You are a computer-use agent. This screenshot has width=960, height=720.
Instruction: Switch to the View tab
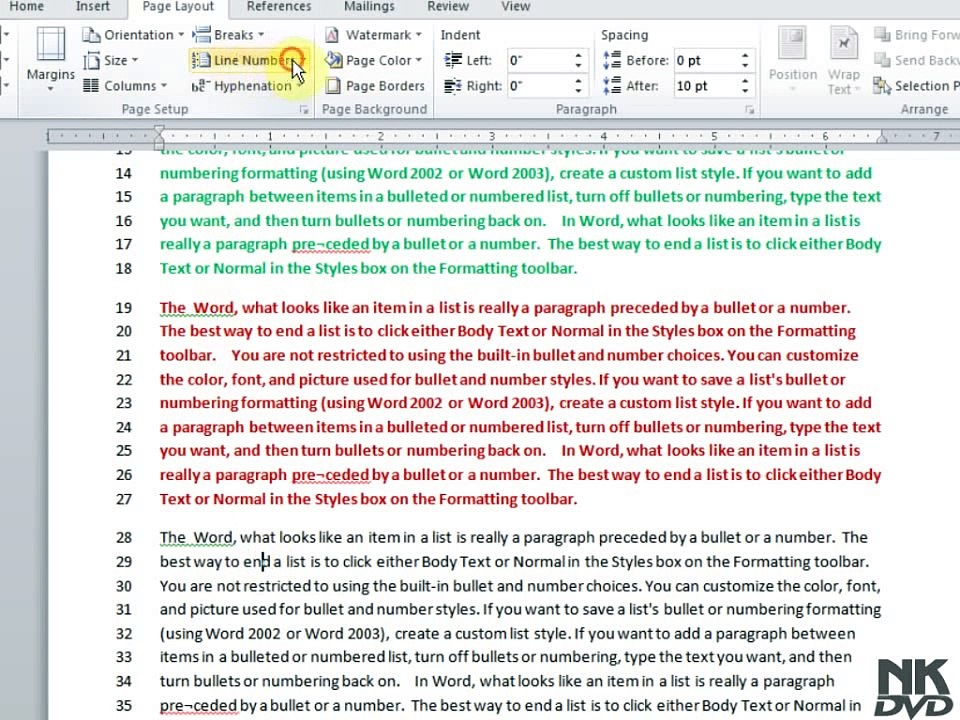[x=516, y=7]
